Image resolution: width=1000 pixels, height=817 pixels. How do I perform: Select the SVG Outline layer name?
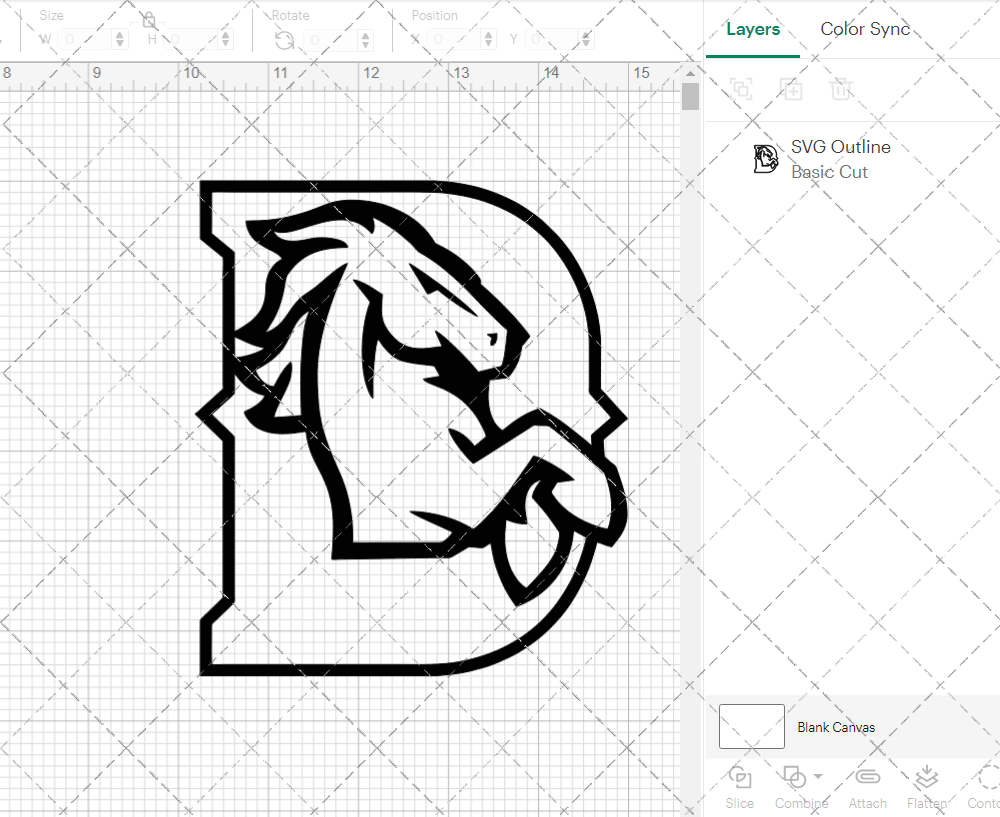click(841, 147)
